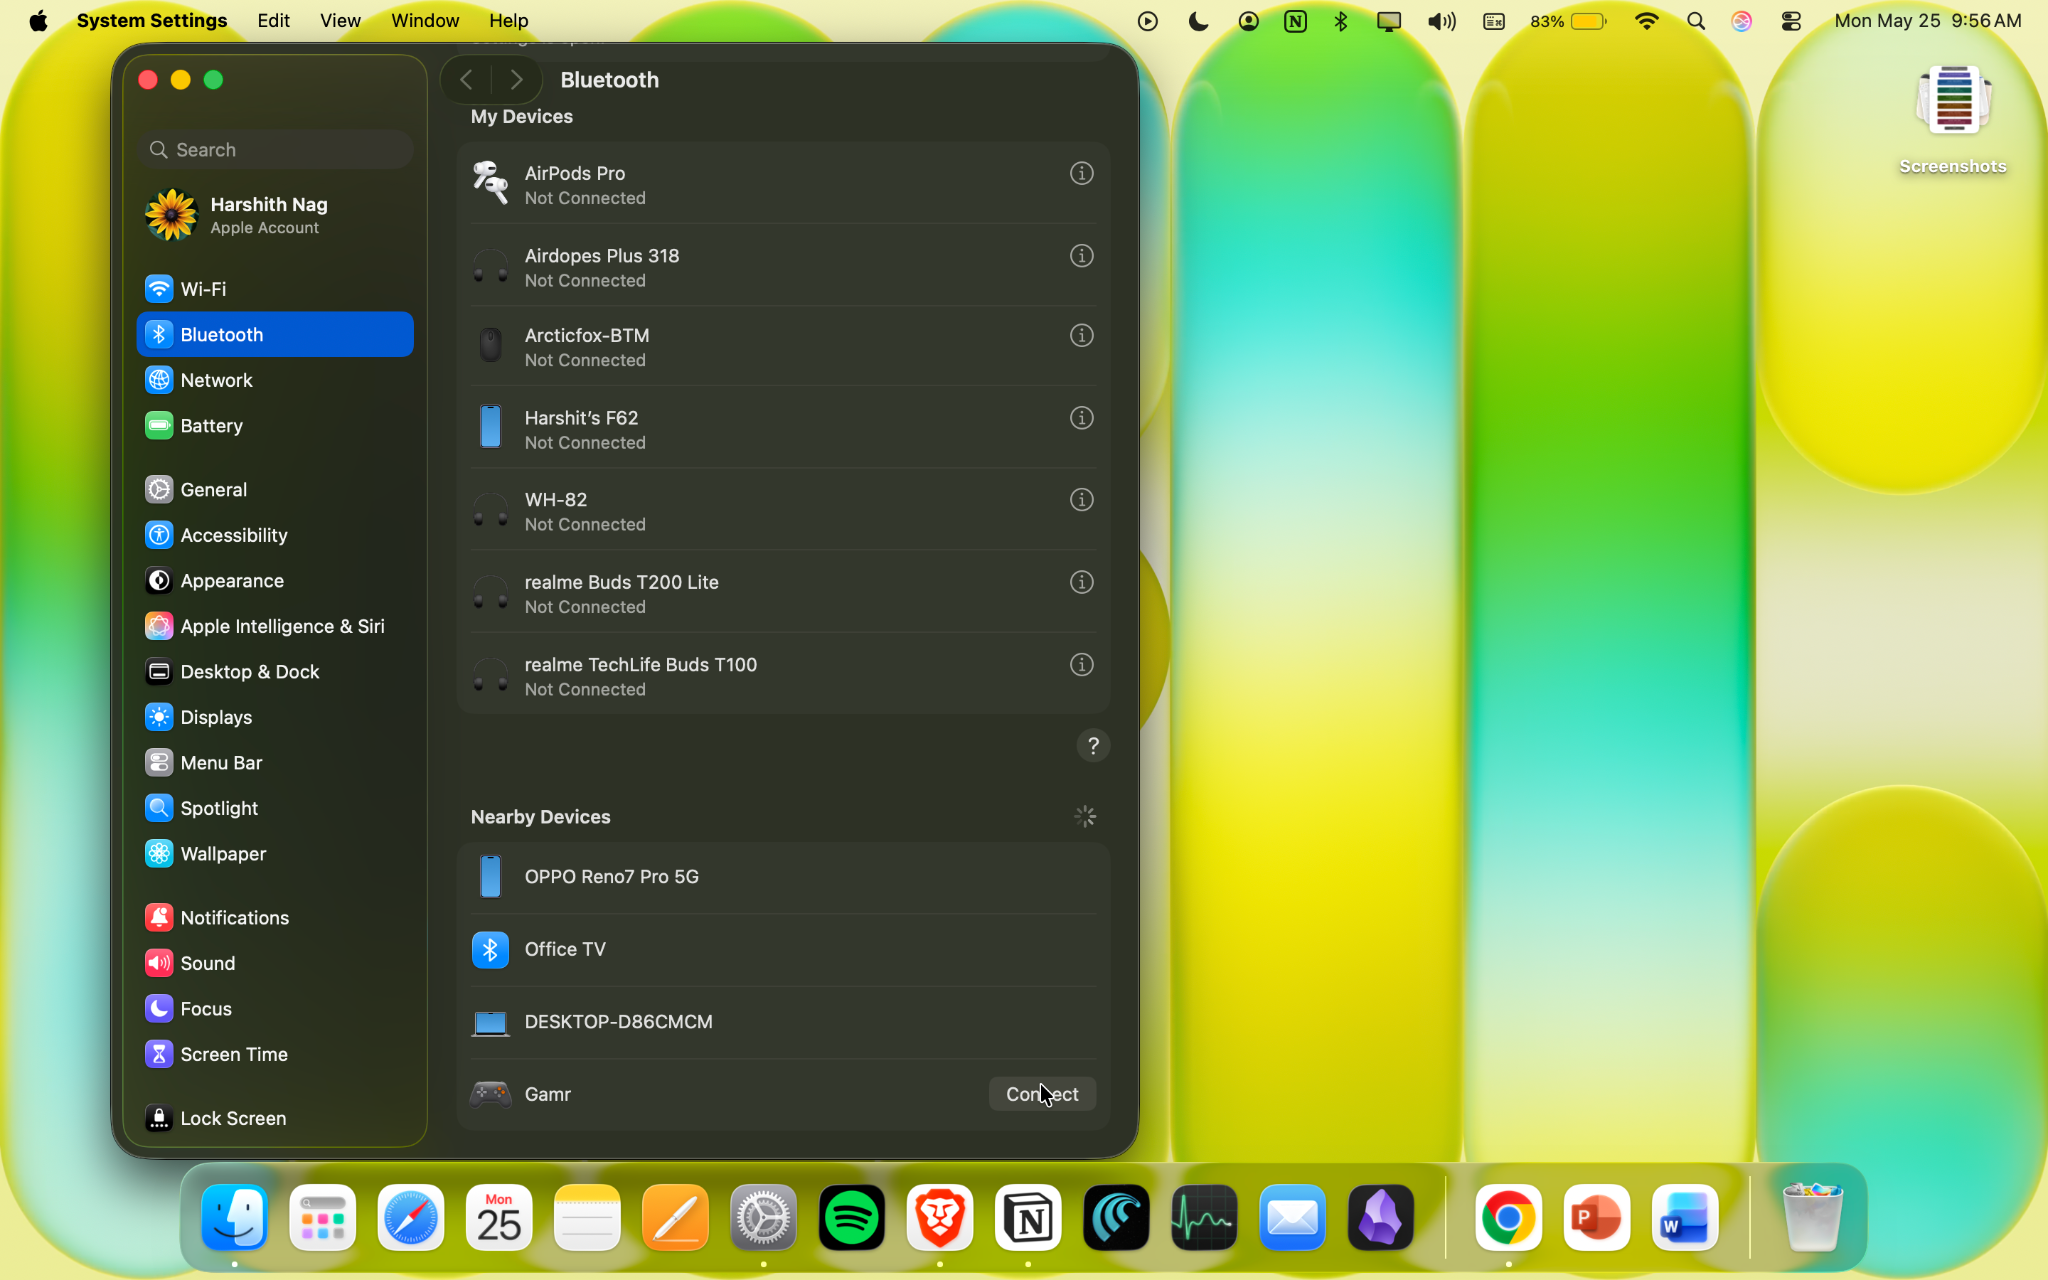Open the Help menu

508,21
